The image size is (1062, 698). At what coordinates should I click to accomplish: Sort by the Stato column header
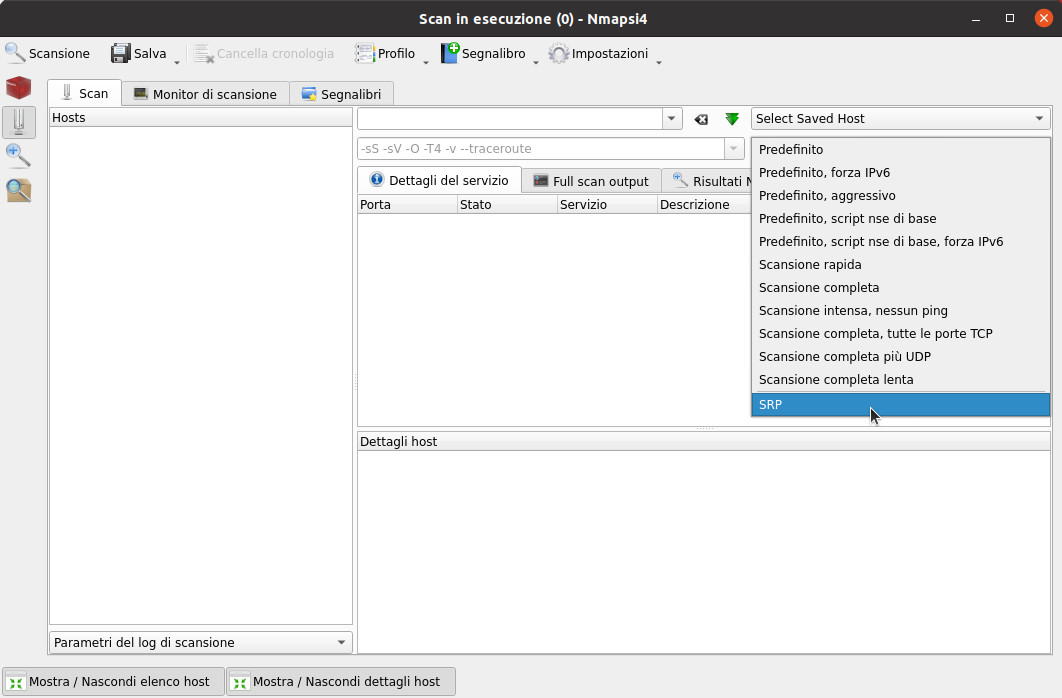click(x=507, y=204)
